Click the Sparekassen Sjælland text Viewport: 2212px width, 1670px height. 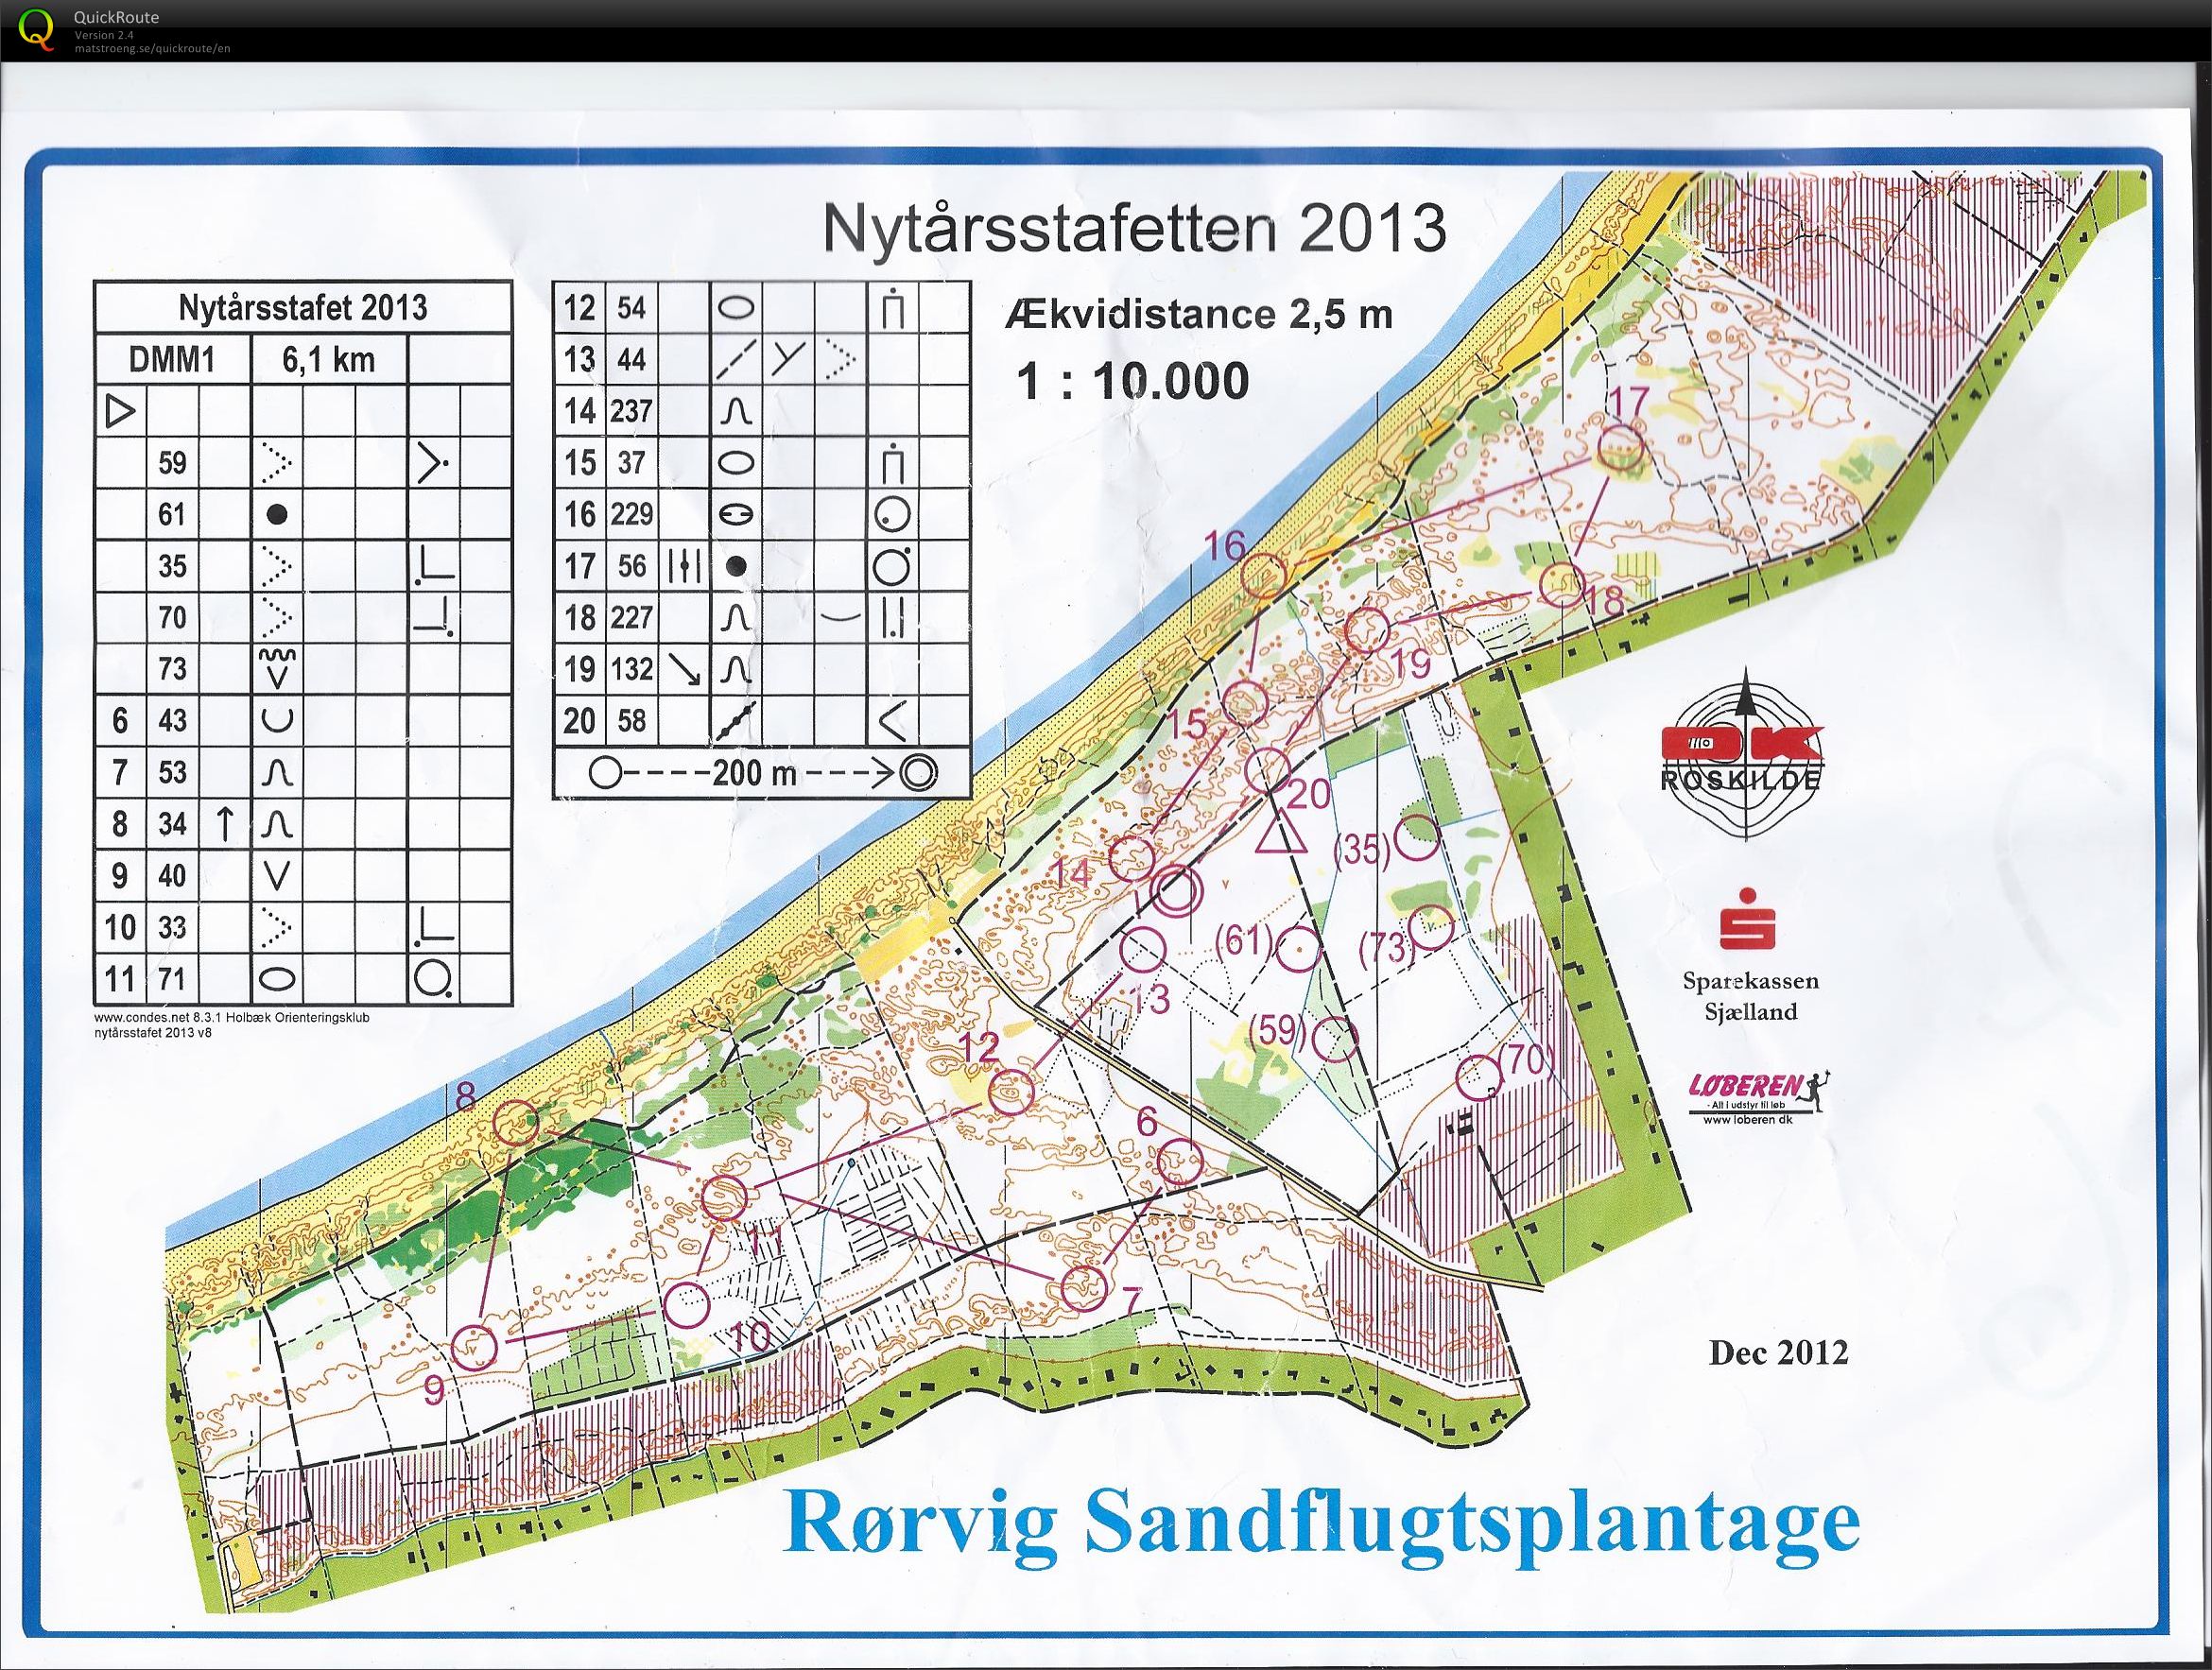[1750, 996]
